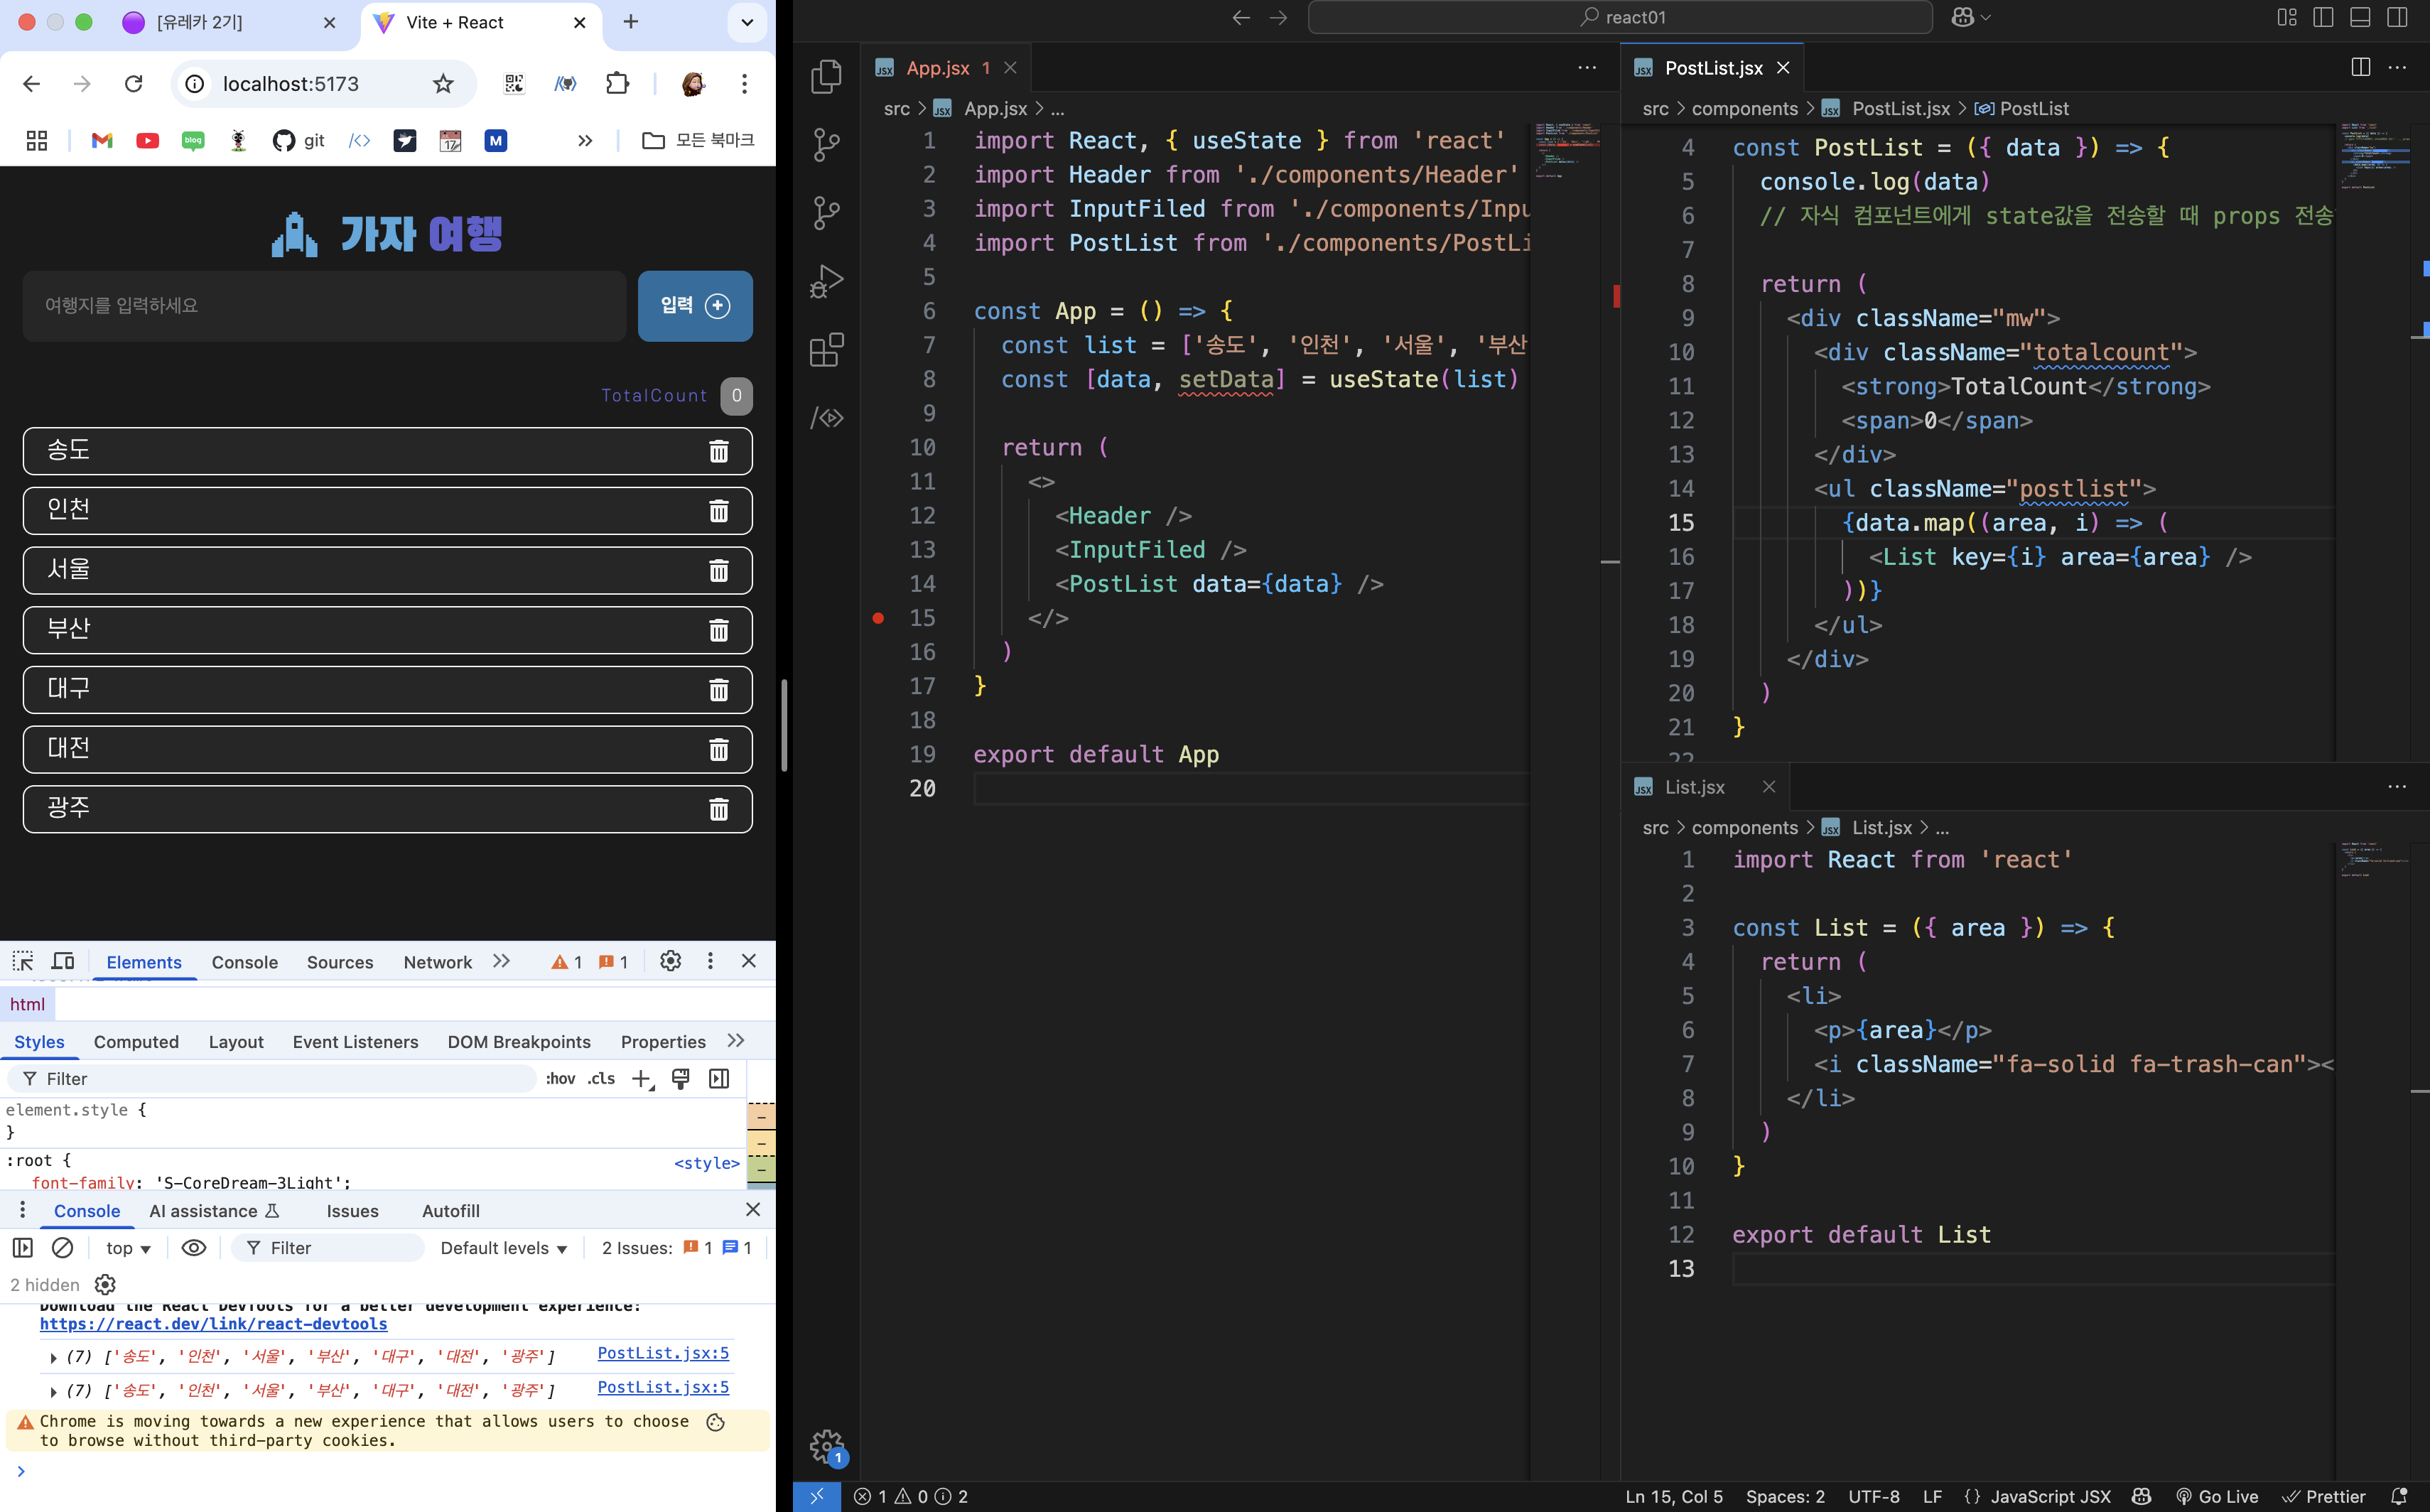Image resolution: width=2430 pixels, height=1512 pixels.
Task: Split the PostList.jsx editor right
Action: point(2360,67)
